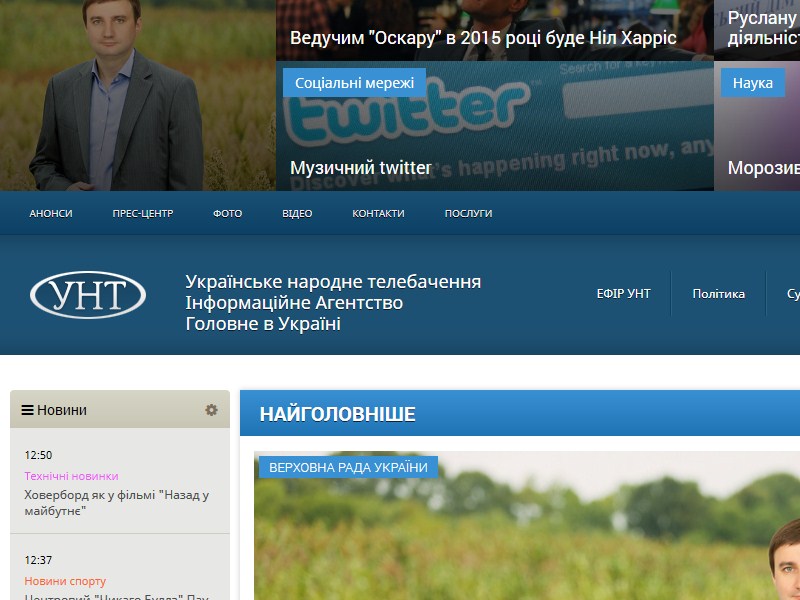Viewport: 800px width, 600px height.
Task: Select the ФОТО menu item
Action: tap(227, 214)
